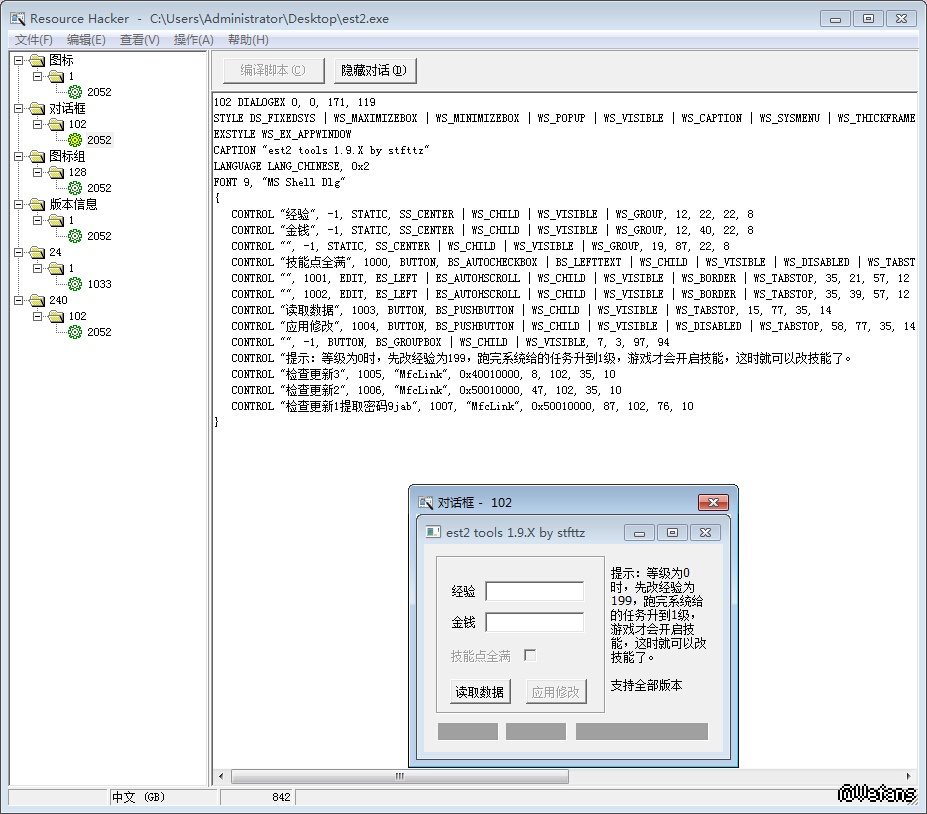The width and height of the screenshot is (927, 814).
Task: Open the 查看(V) menu
Action: click(139, 40)
